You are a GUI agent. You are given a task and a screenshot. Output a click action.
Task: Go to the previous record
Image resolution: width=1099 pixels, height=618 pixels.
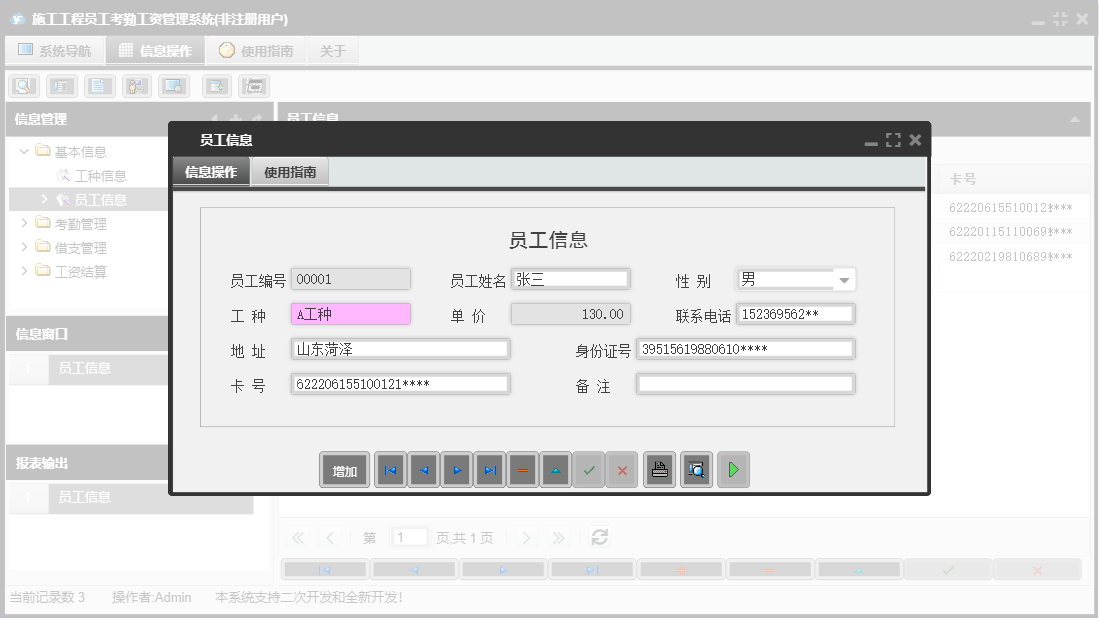[423, 469]
